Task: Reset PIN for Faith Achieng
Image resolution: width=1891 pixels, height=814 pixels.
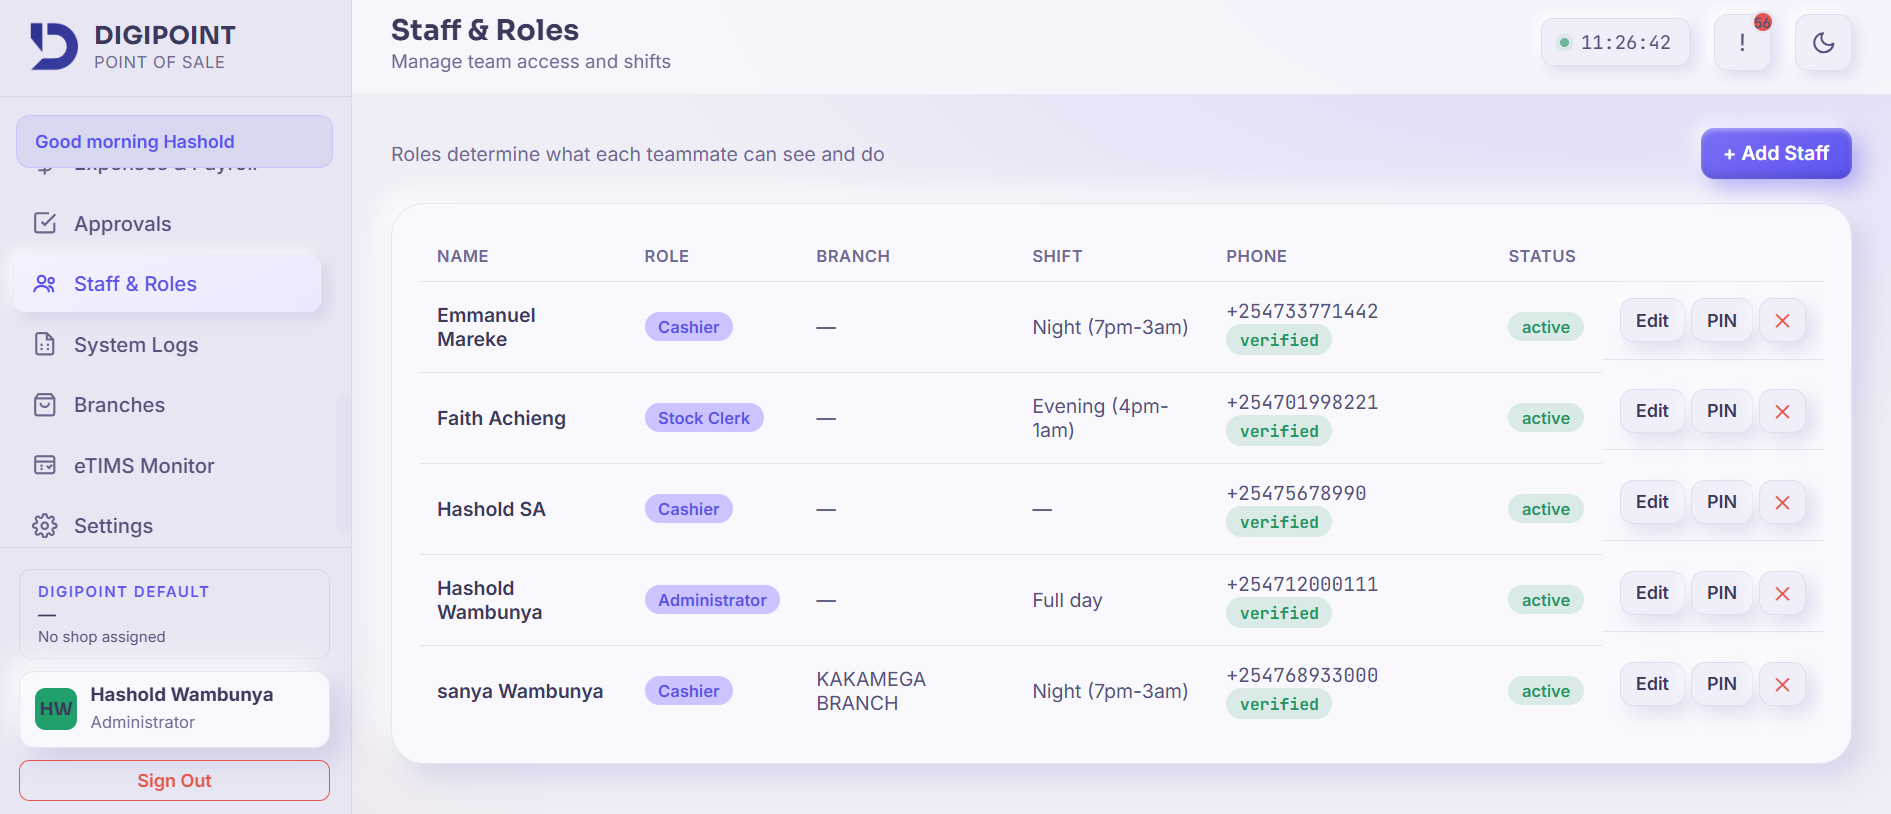Action: 1721,412
